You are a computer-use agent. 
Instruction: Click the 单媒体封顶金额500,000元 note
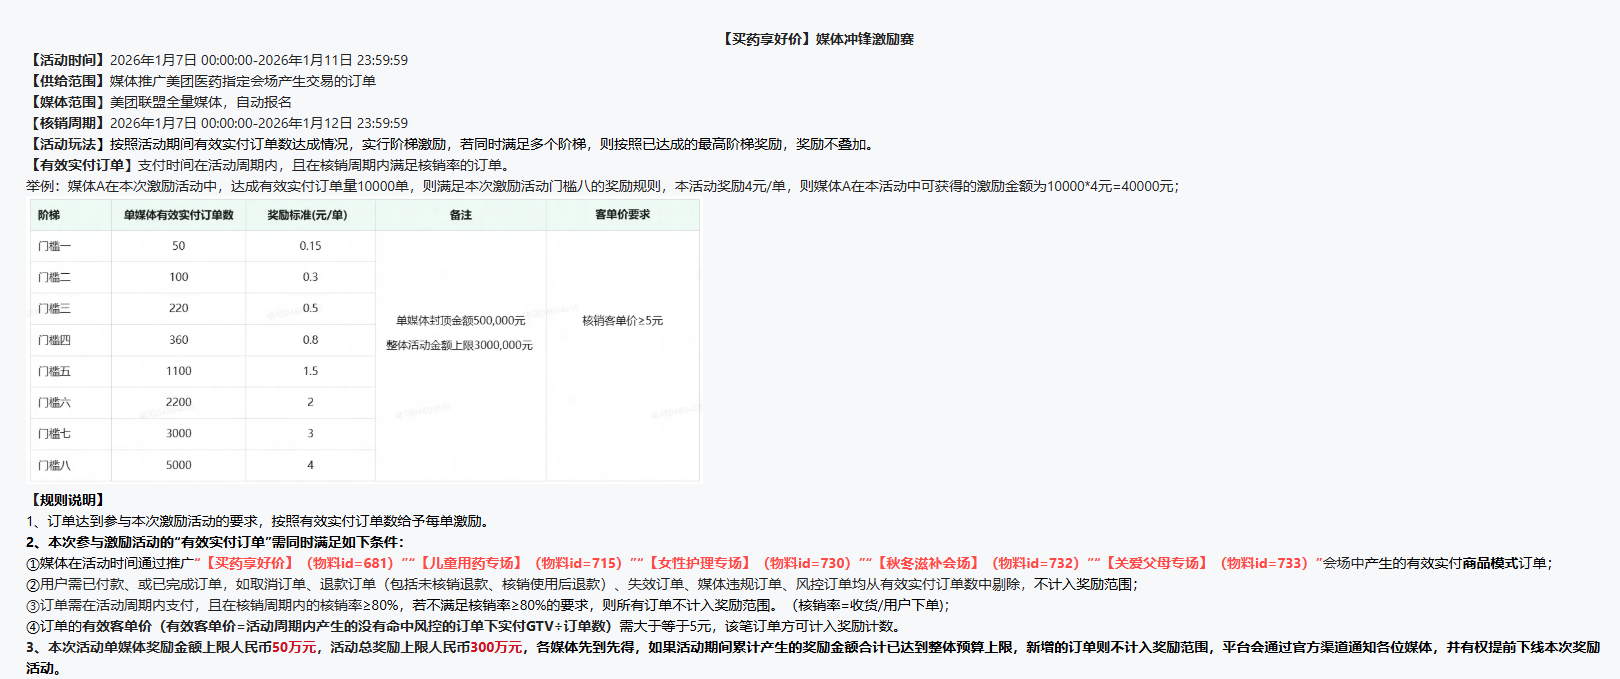(x=460, y=321)
